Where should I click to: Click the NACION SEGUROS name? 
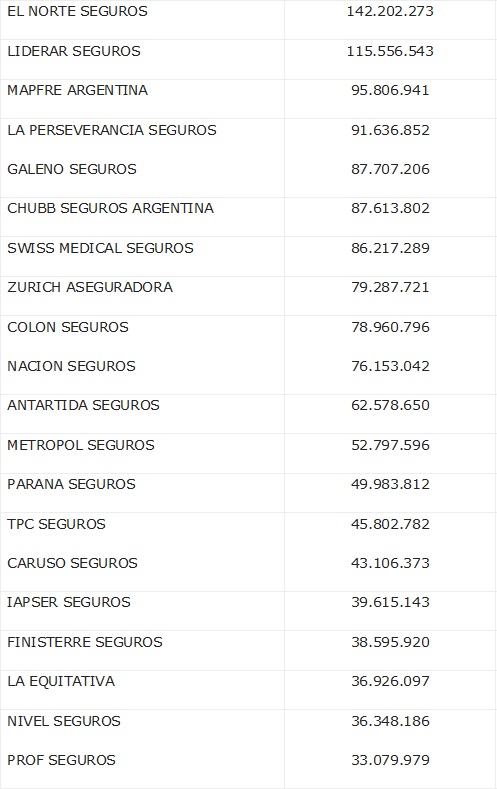[x=71, y=366]
